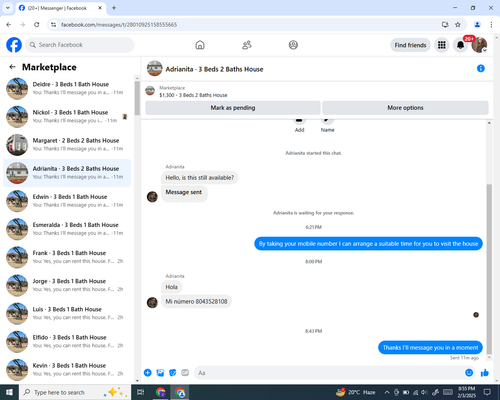Open Luis - 3 Beds 1 Bath House chat
The width and height of the screenshot is (500, 400).
(x=67, y=313)
